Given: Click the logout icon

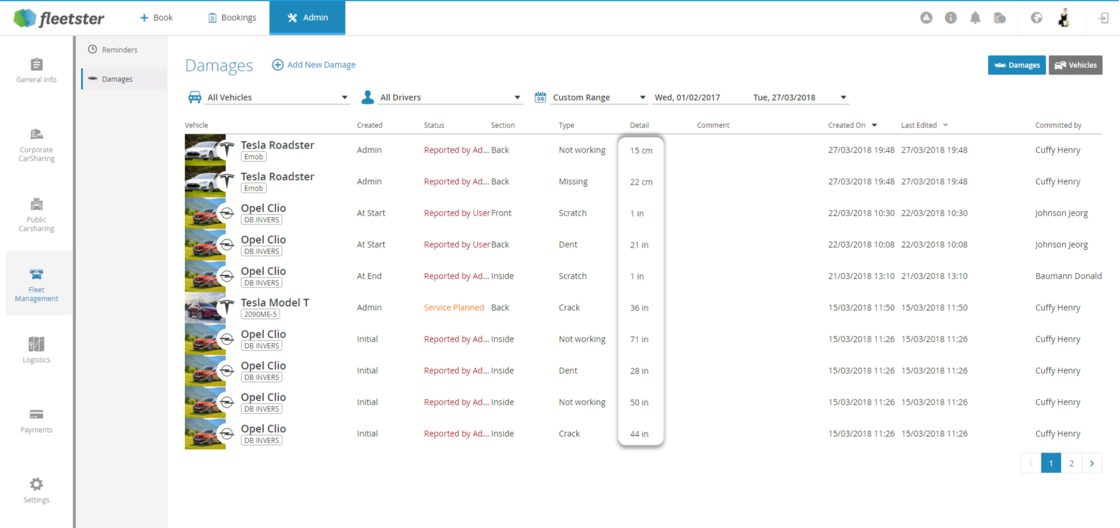Looking at the screenshot, I should click(x=1103, y=18).
